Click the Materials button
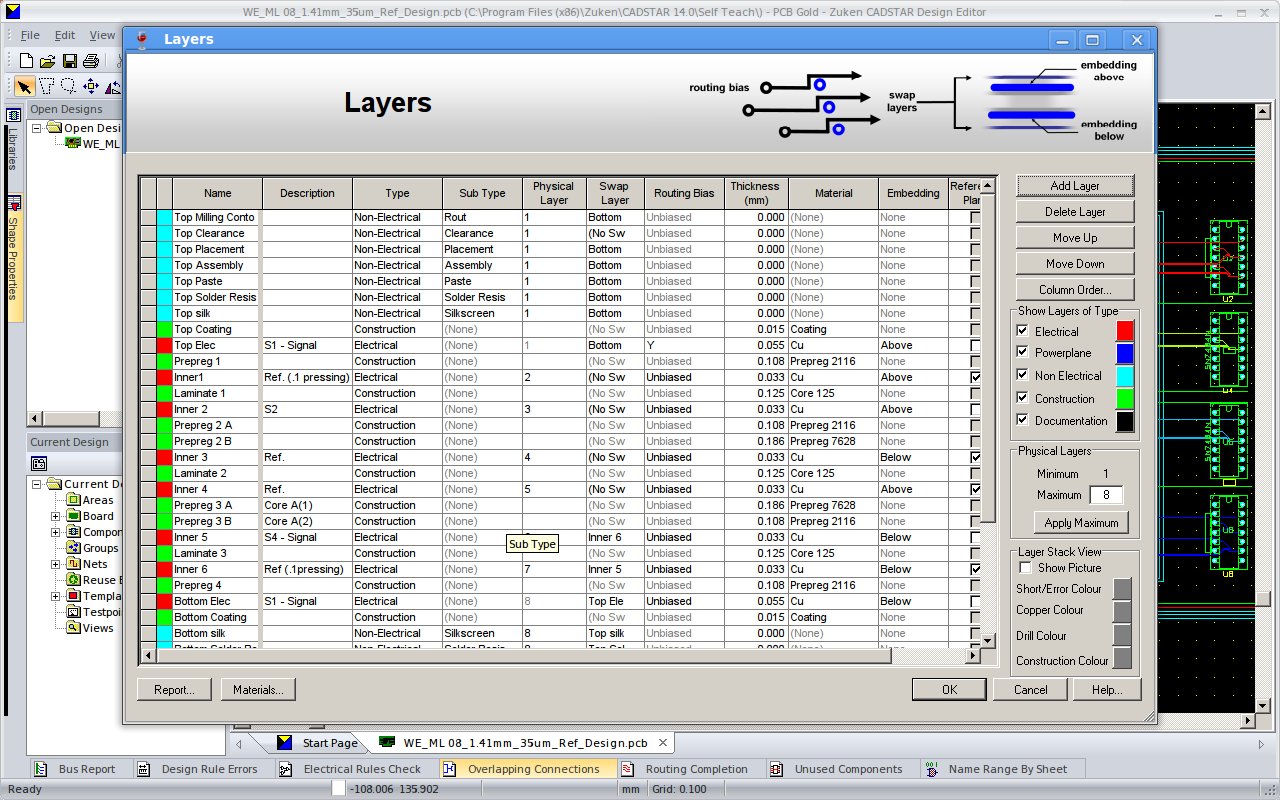Image resolution: width=1280 pixels, height=800 pixels. click(258, 689)
